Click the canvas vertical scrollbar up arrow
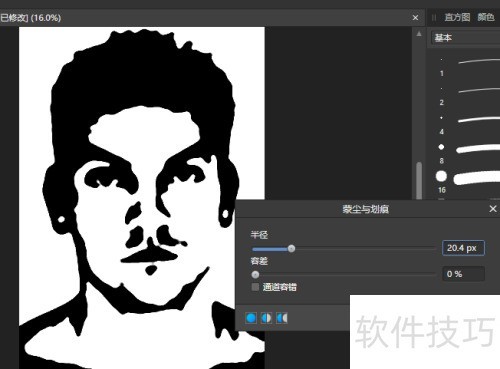The height and width of the screenshot is (369, 500). tap(419, 34)
